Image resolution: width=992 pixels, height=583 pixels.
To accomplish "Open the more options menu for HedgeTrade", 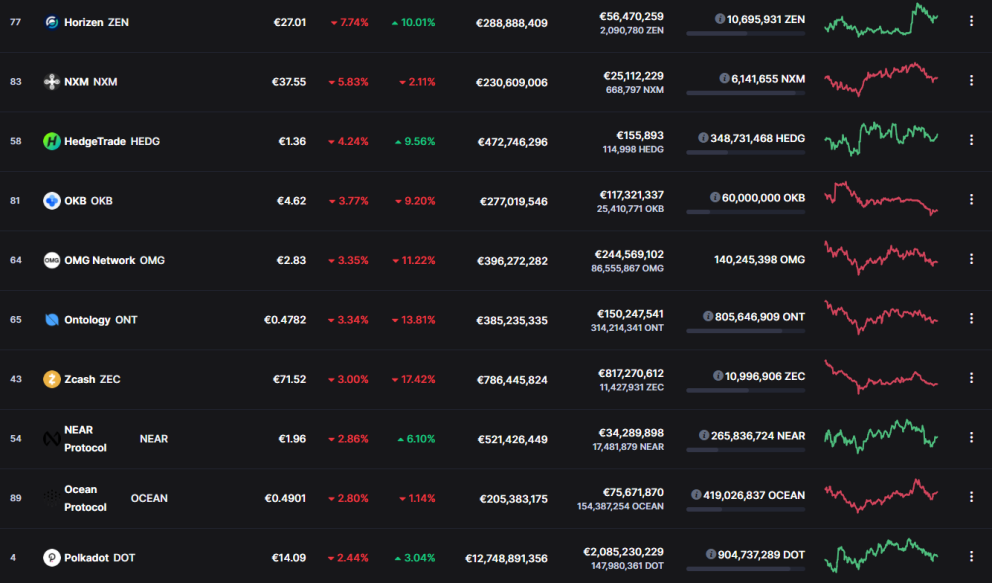I will click(x=971, y=140).
